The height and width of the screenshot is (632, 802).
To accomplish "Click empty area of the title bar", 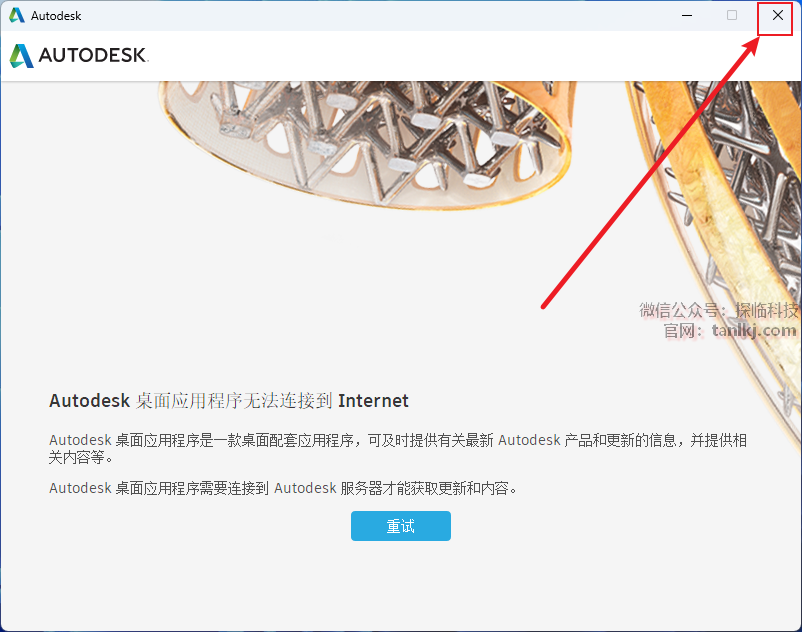I will 358,15.
